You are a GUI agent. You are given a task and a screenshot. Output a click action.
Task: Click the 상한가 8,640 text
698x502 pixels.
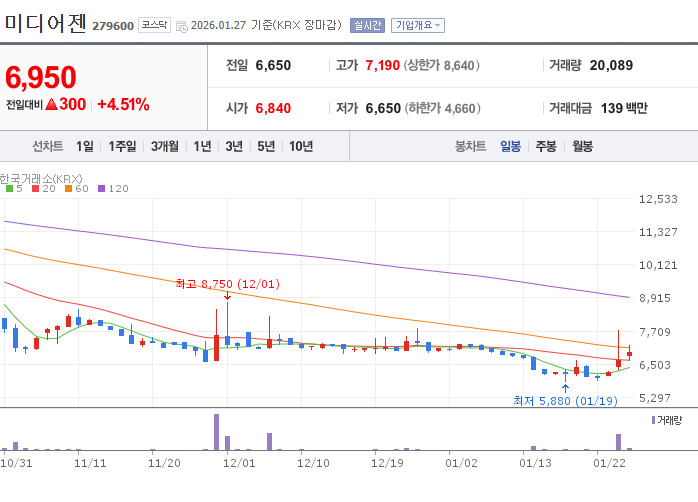442,65
